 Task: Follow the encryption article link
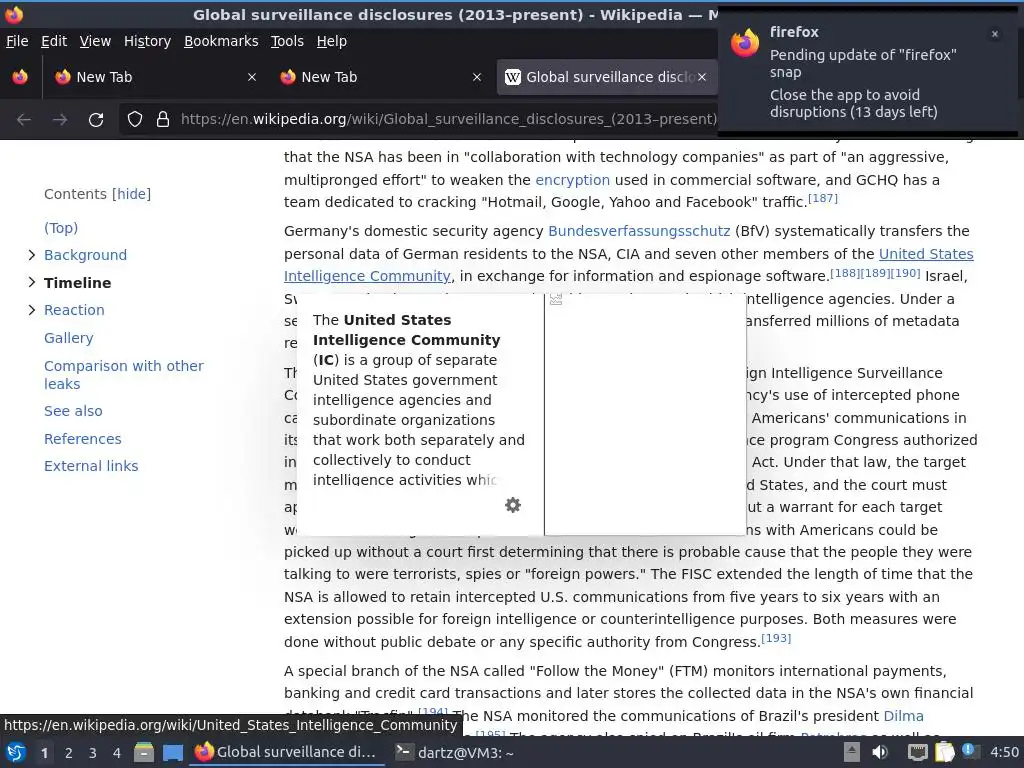[573, 180]
